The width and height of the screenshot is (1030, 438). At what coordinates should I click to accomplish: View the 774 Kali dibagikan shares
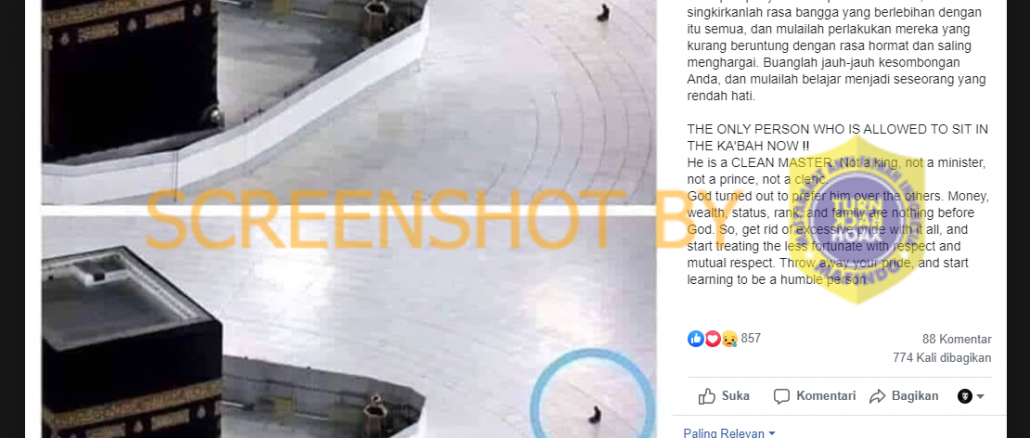[941, 358]
